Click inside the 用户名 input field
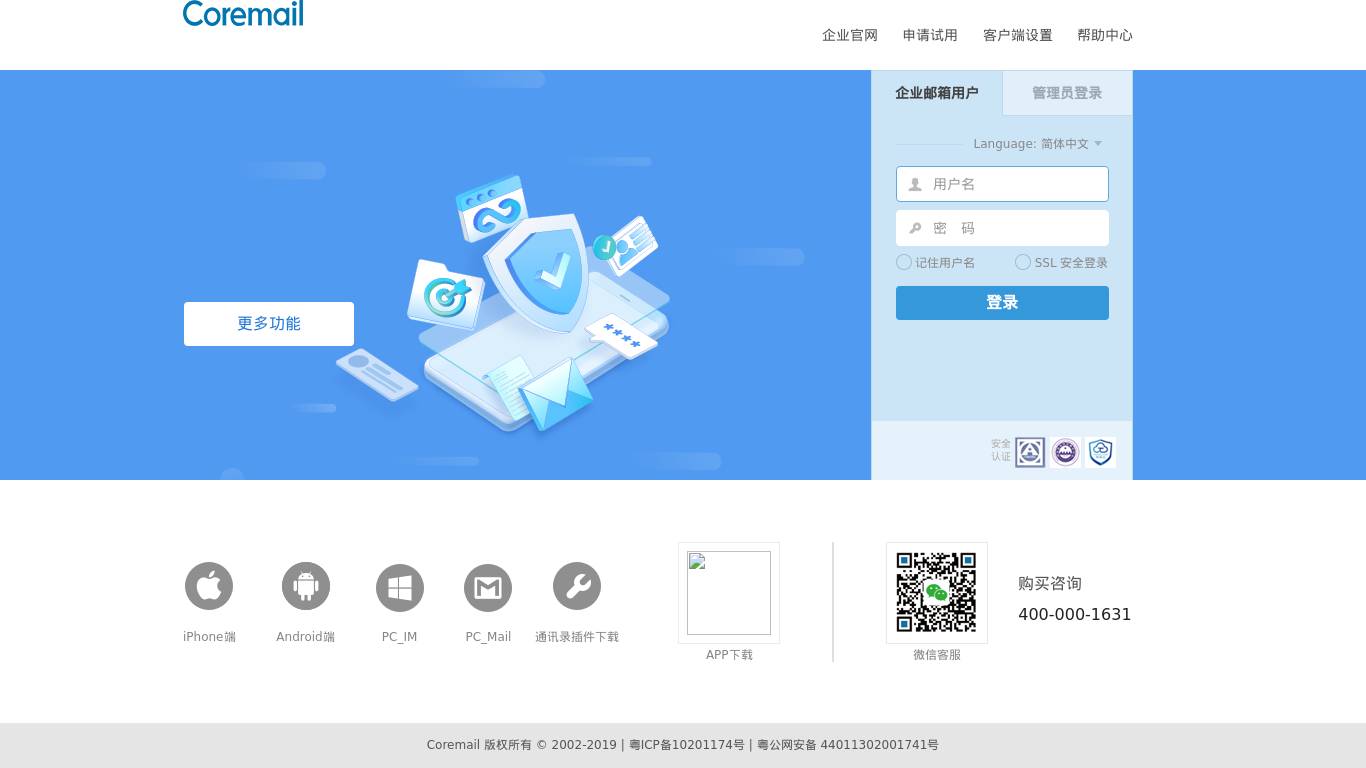Screen dimensions: 1366x768 [x=1010, y=184]
